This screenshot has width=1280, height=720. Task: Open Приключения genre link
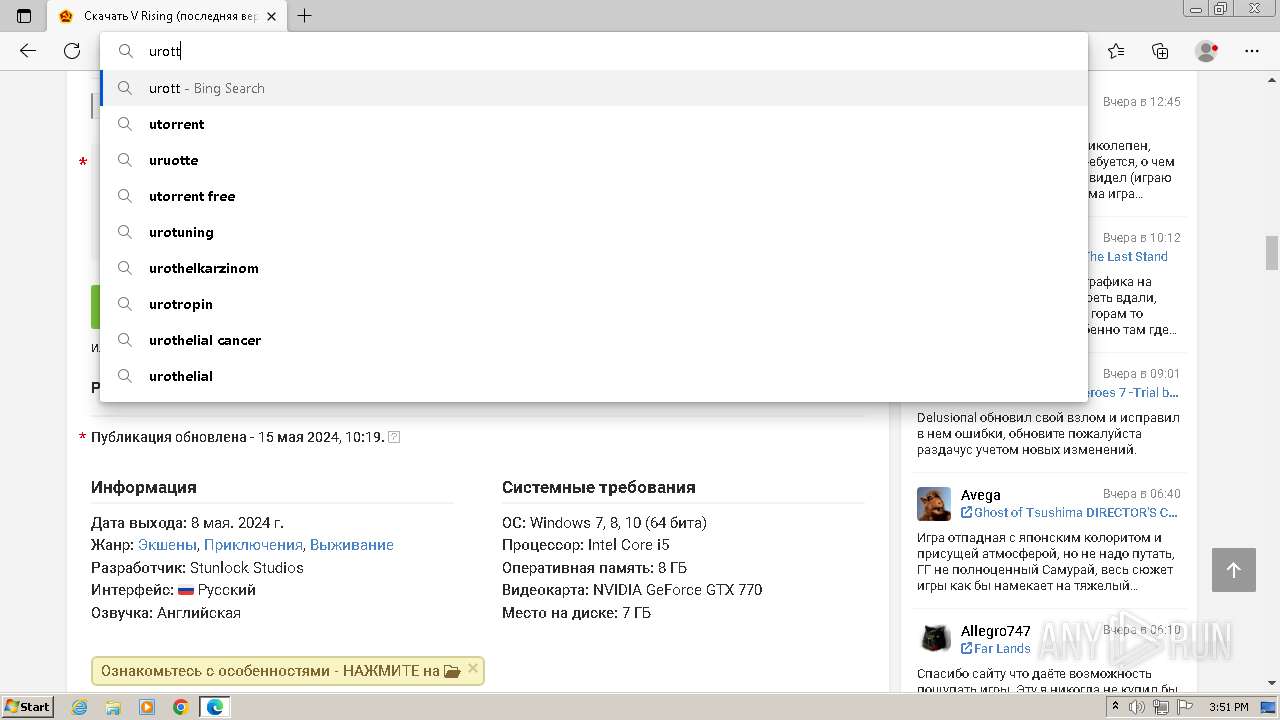[x=253, y=545]
